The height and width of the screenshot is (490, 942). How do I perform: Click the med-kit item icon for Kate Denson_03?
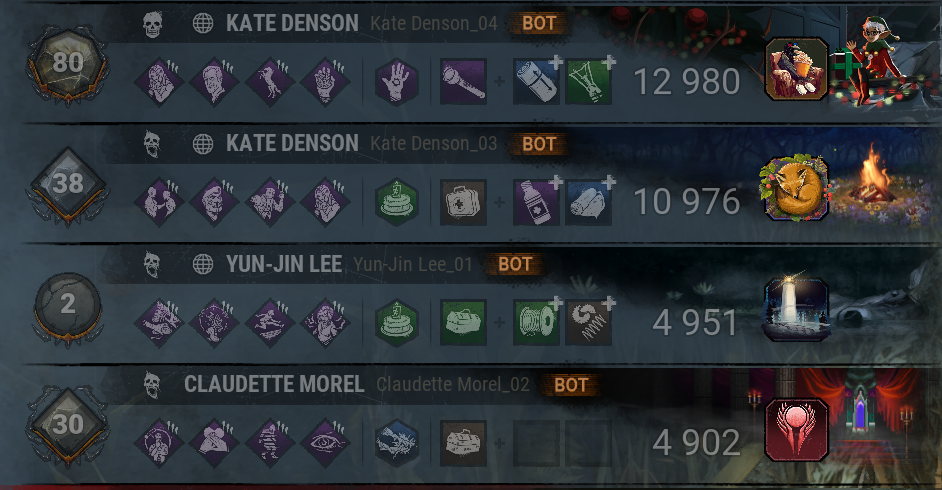tap(463, 202)
